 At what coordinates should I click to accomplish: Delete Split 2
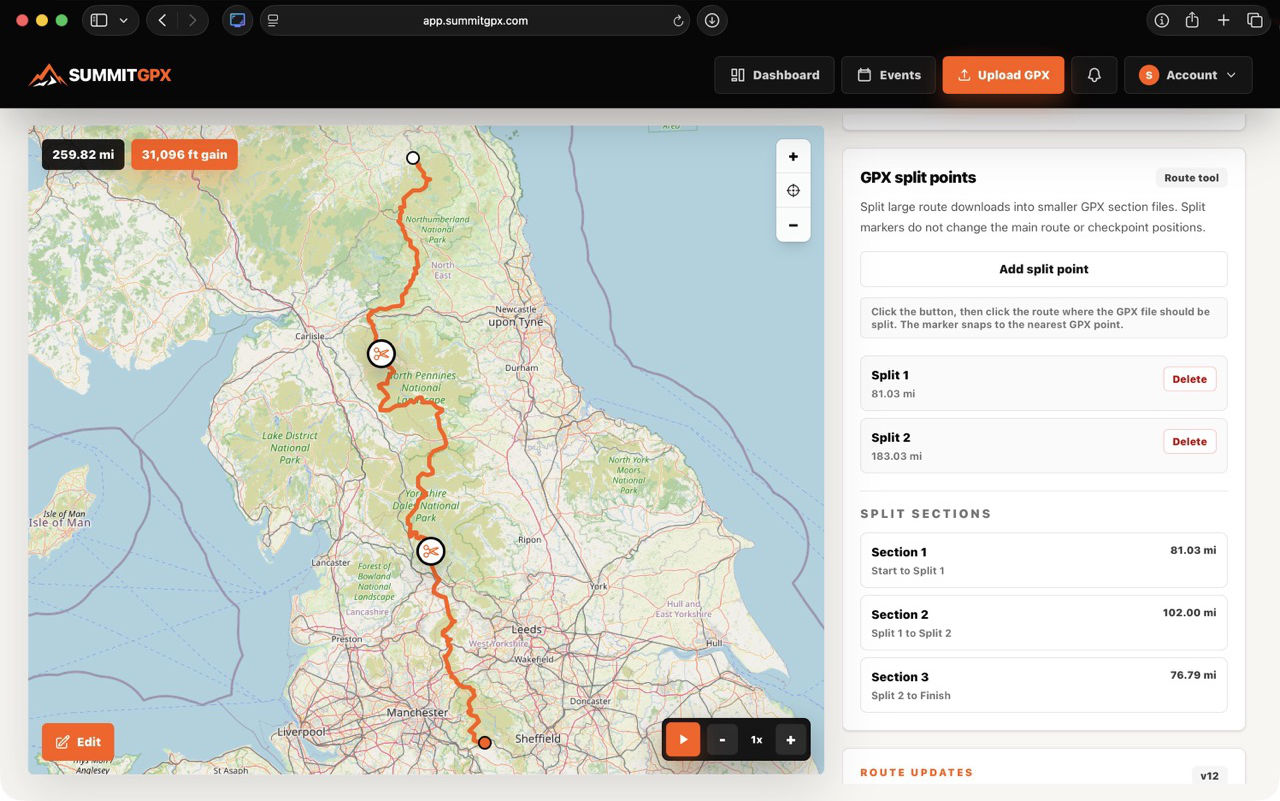tap(1189, 441)
